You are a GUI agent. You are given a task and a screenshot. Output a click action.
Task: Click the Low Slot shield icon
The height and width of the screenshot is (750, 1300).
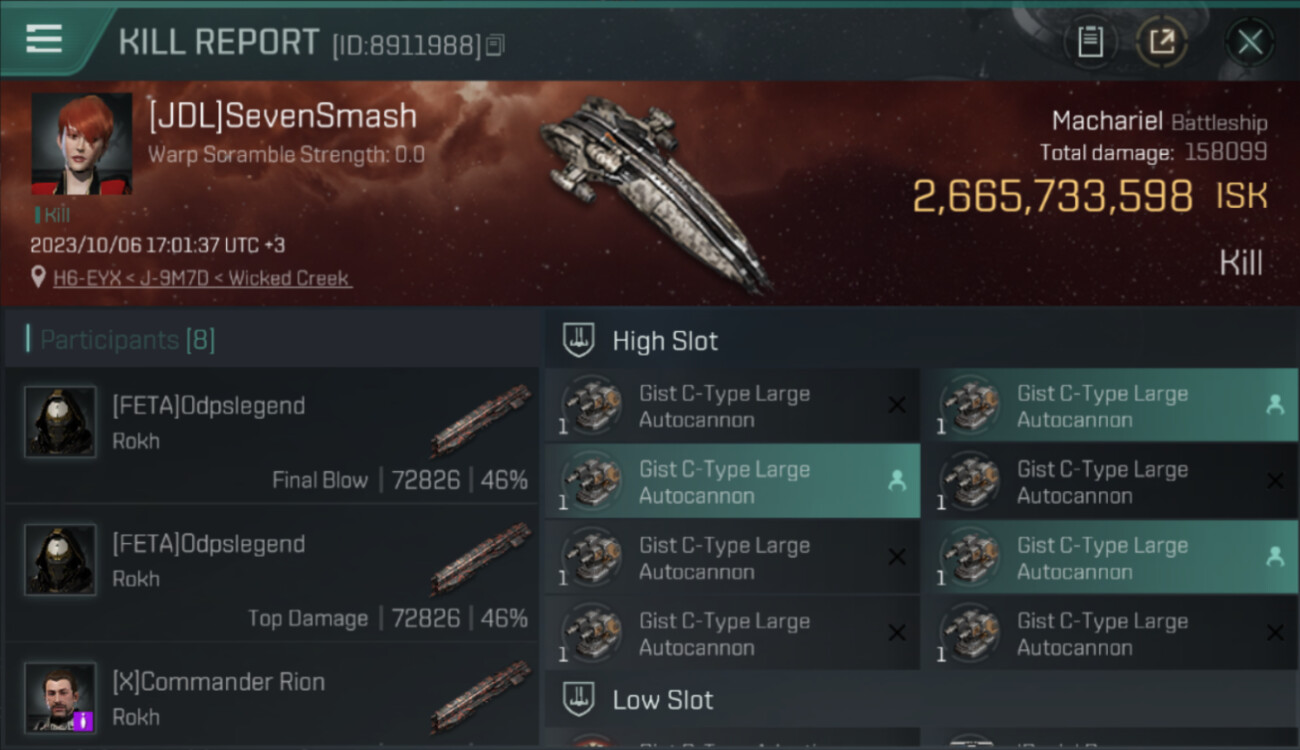(580, 699)
